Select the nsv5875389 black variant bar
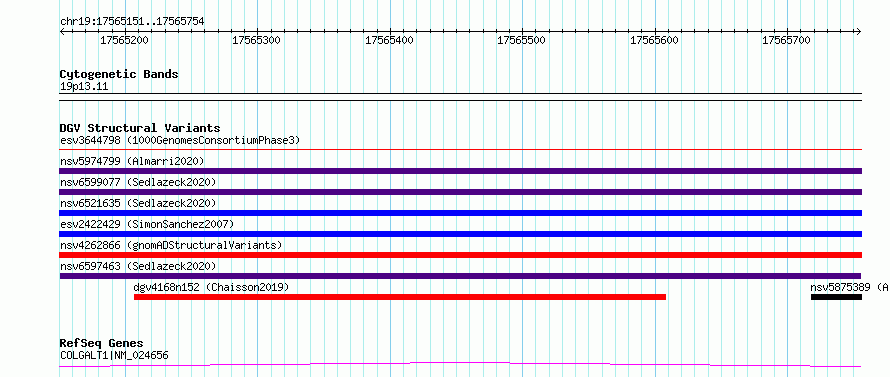The image size is (890, 377). 836,297
